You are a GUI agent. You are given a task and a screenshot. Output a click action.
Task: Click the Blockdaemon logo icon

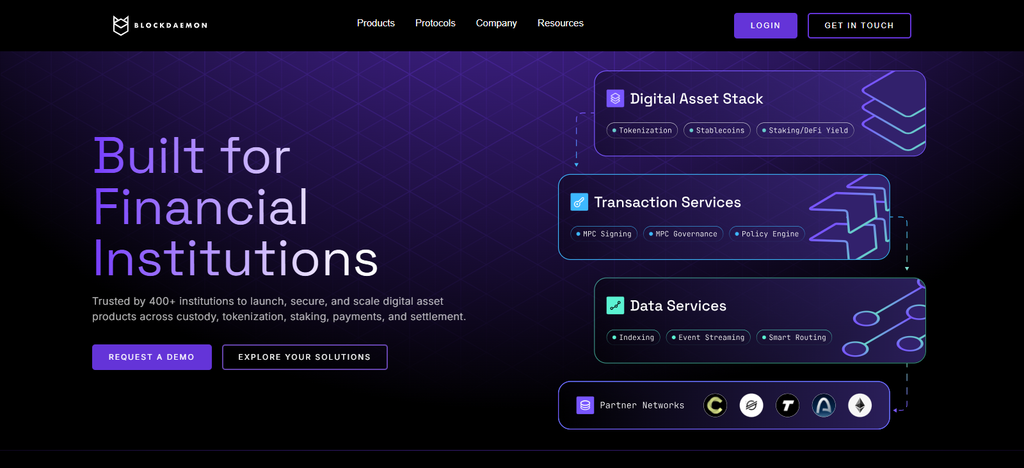121,25
